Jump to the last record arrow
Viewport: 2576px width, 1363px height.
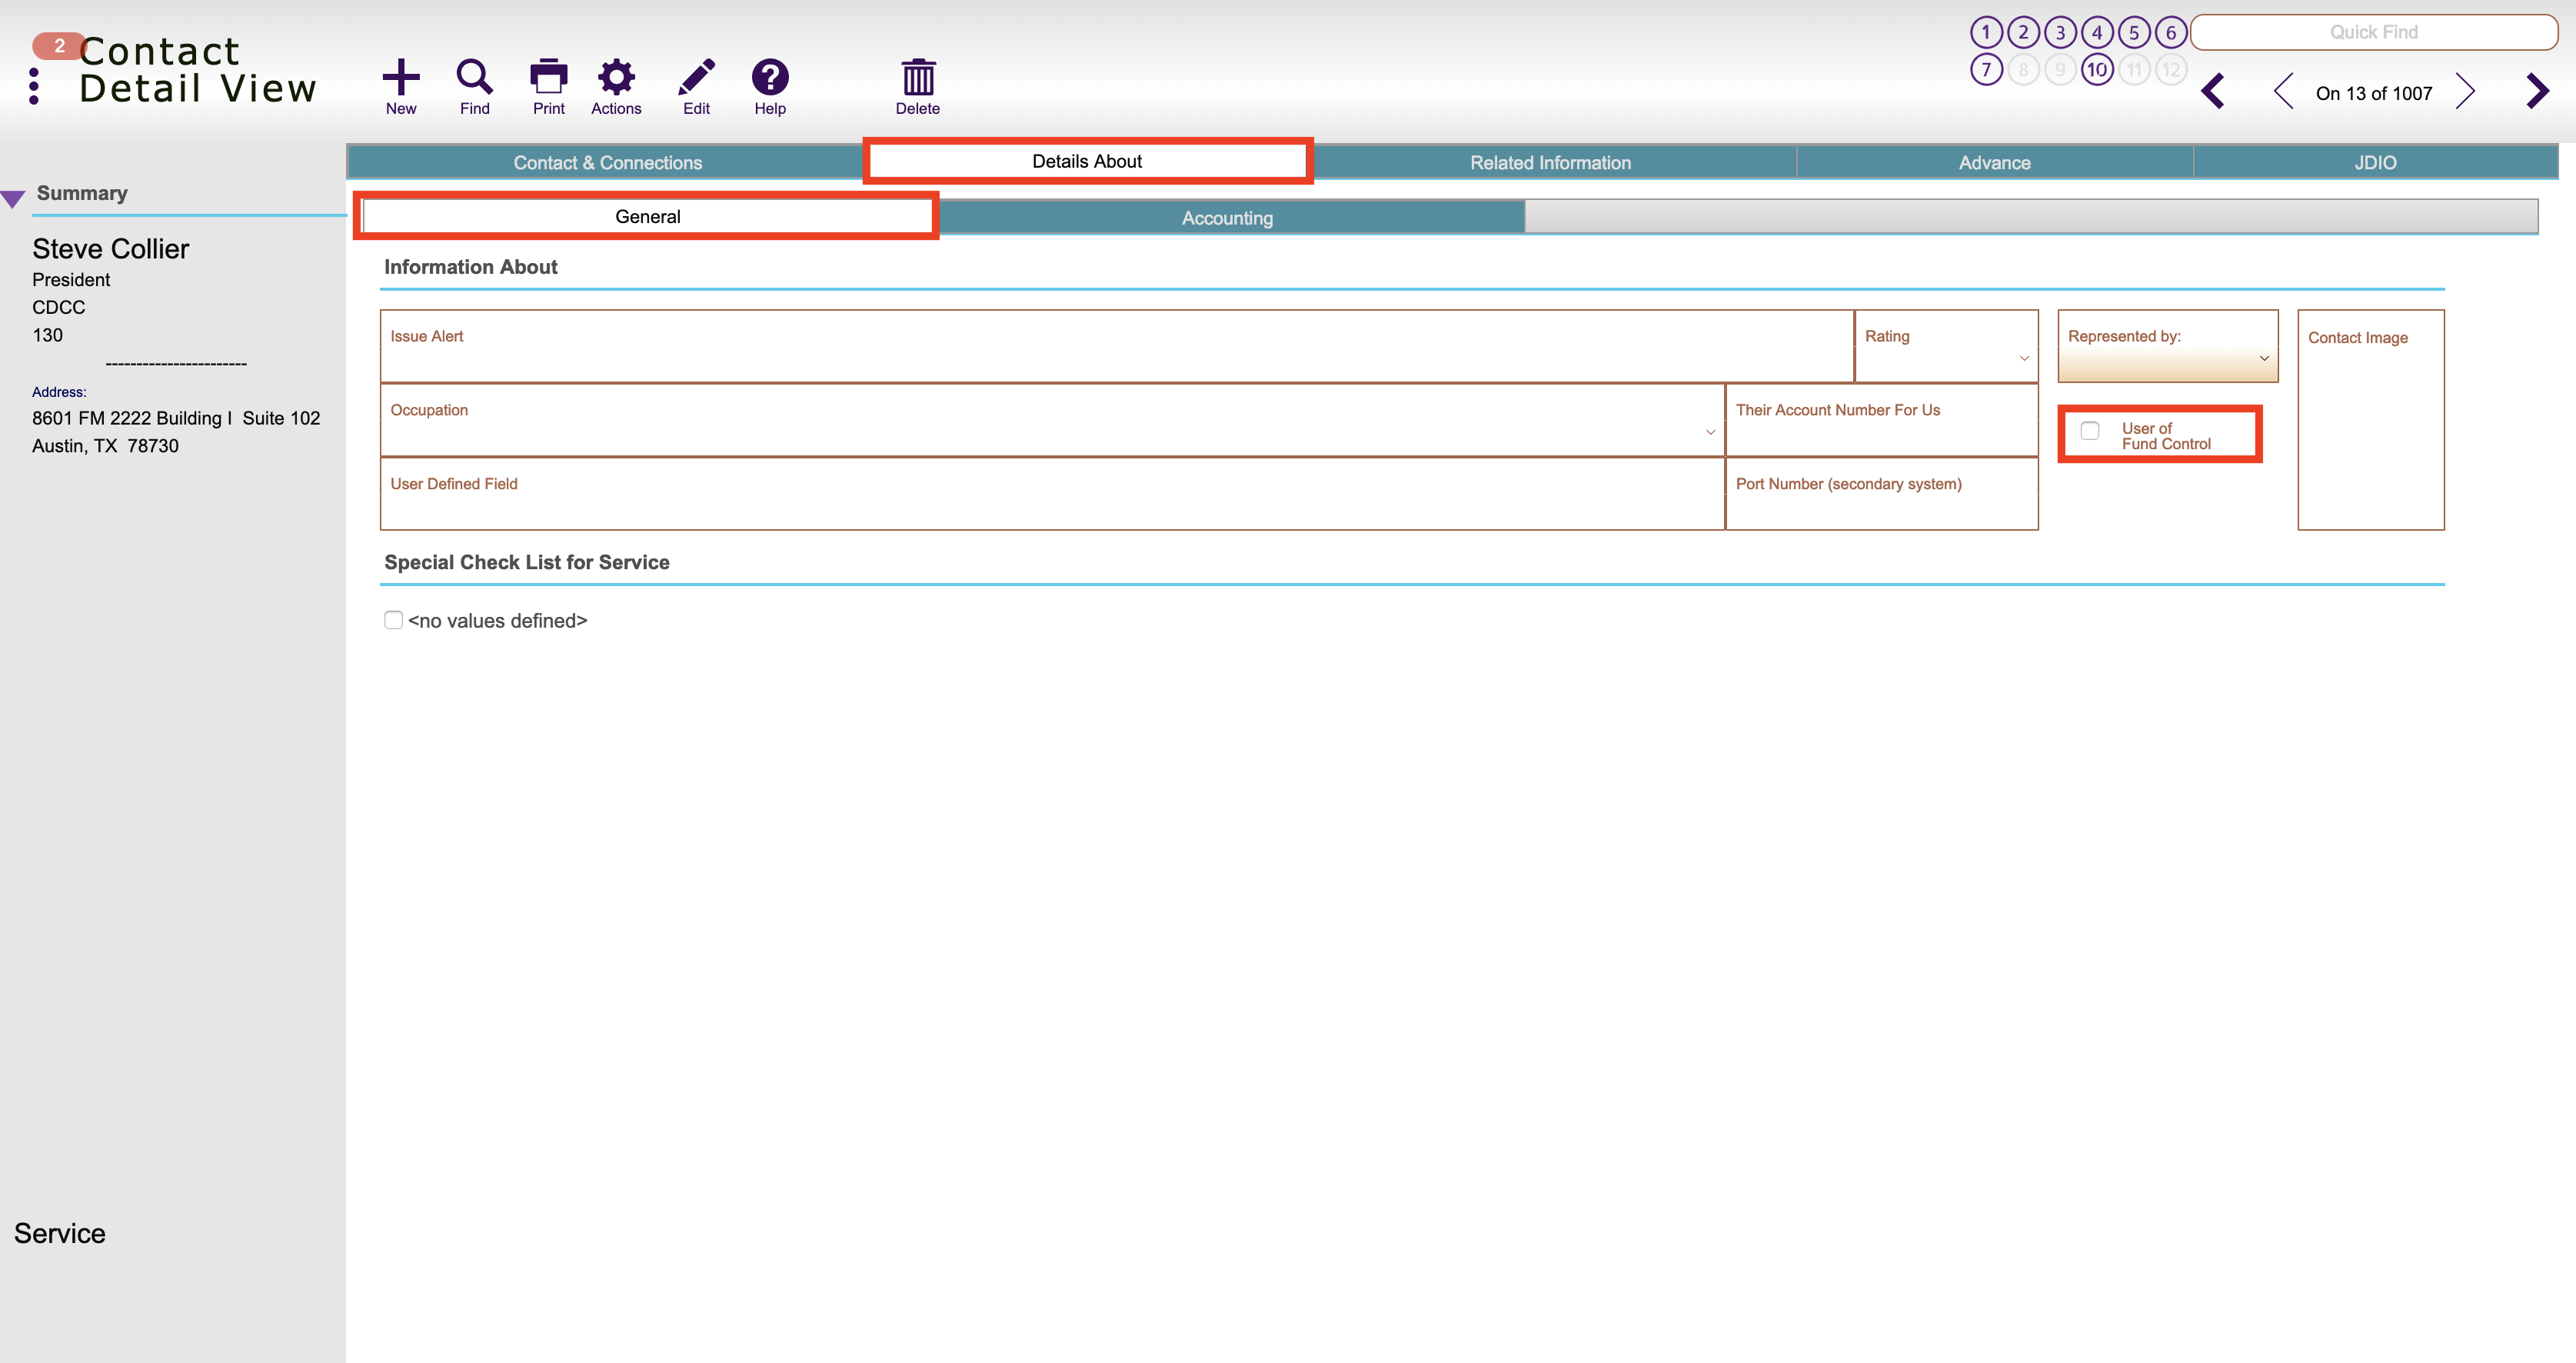coord(2537,91)
